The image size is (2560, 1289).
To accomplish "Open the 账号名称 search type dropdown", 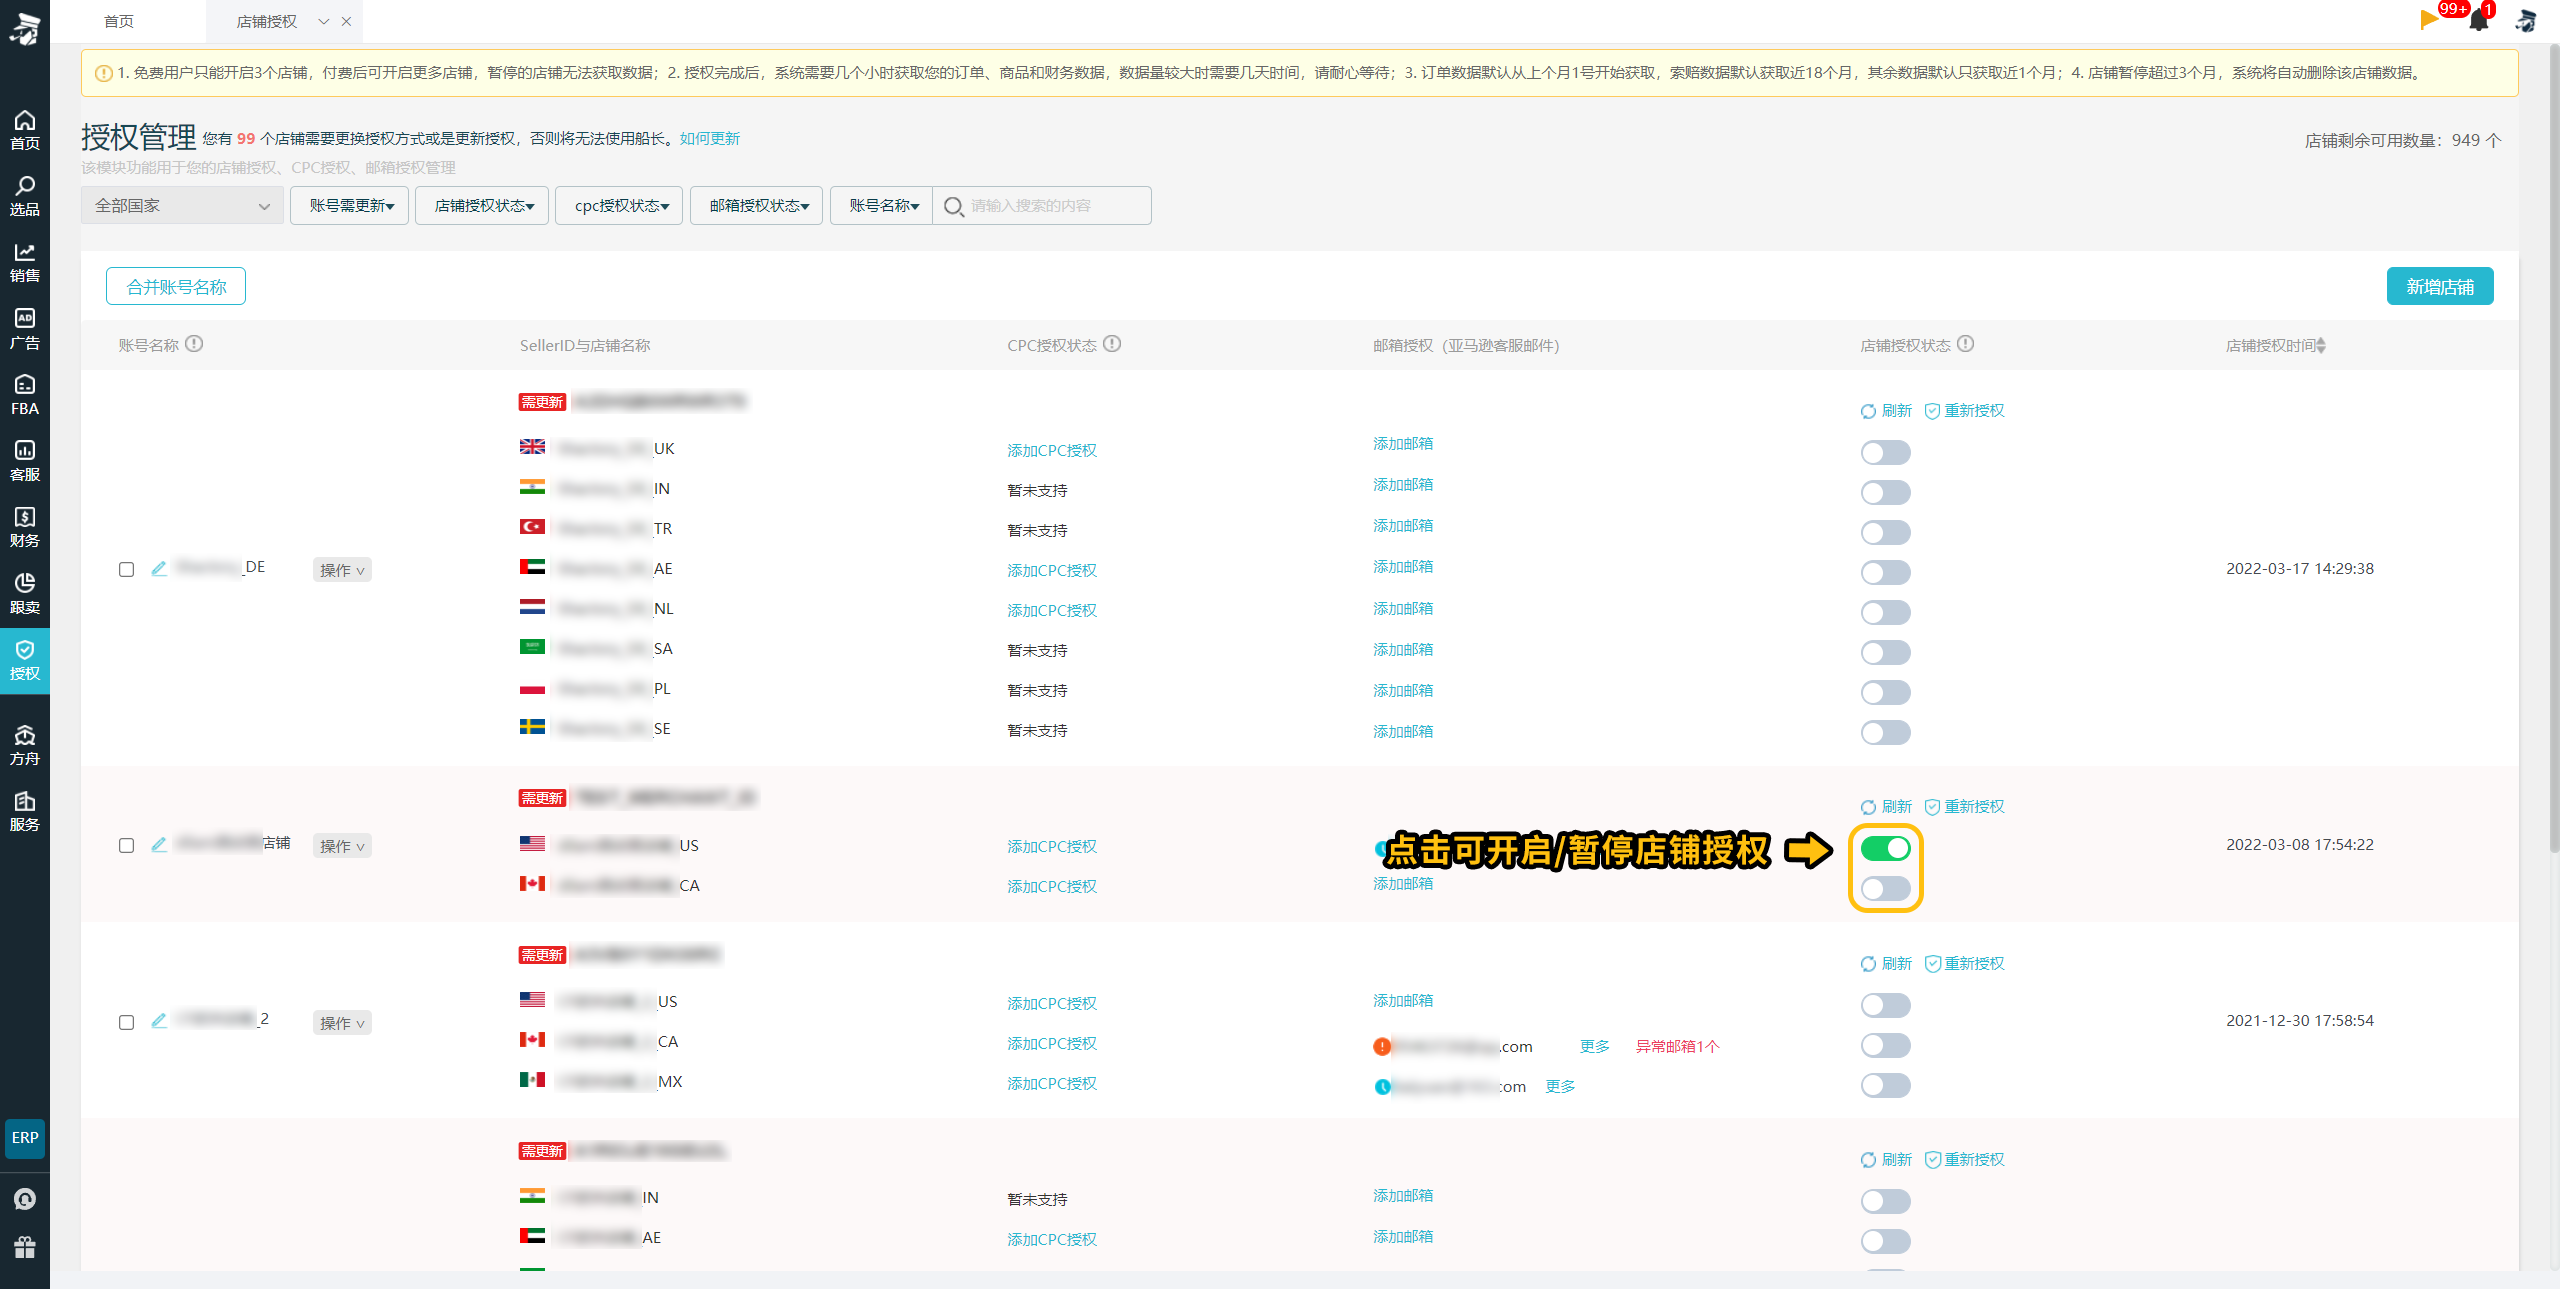I will pyautogui.click(x=881, y=205).
